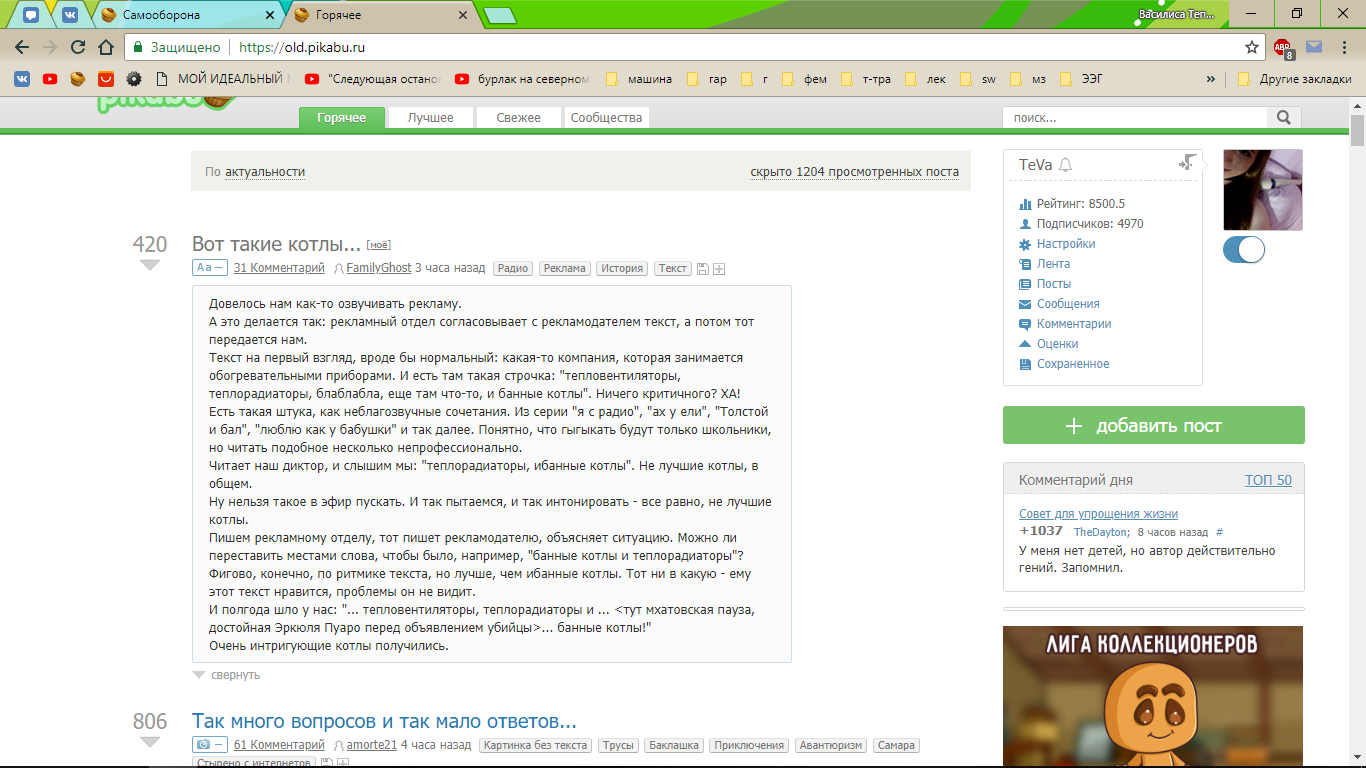Go to the browser home page button
Screen dimensions: 1366x768
click(x=106, y=47)
